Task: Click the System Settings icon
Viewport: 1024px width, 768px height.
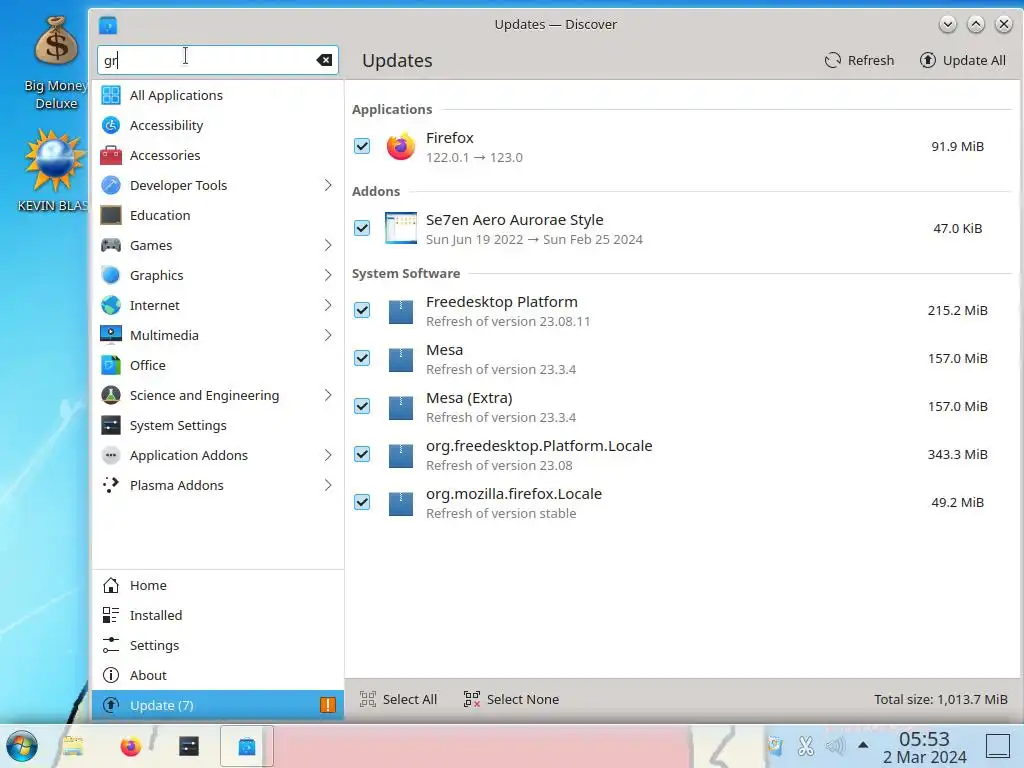Action: [111, 425]
